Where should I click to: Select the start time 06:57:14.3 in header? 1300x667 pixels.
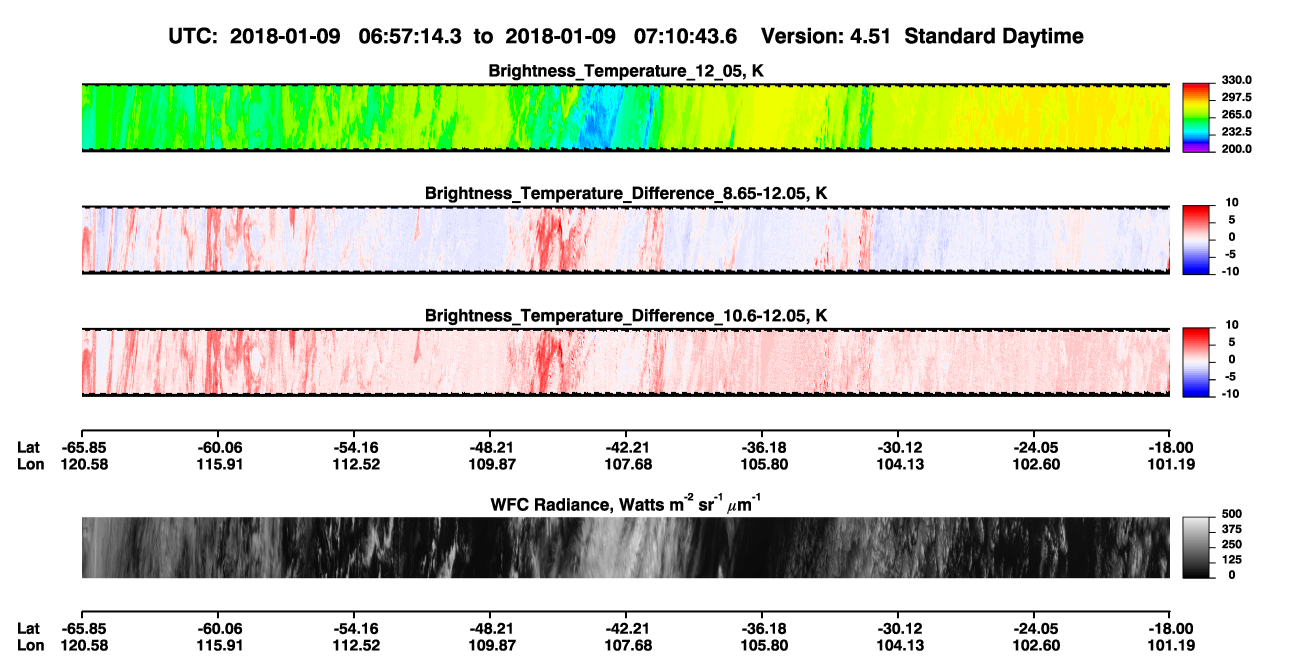(410, 36)
